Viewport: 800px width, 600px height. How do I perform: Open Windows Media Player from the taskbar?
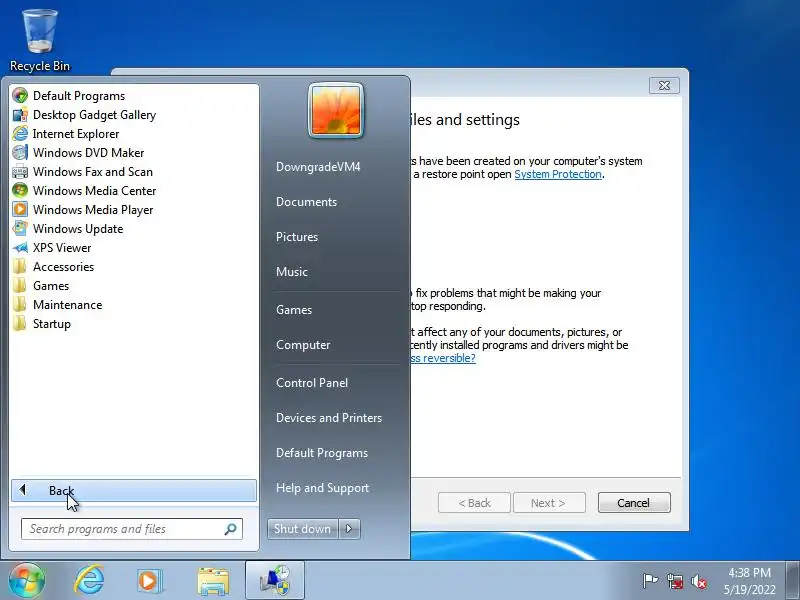click(149, 580)
